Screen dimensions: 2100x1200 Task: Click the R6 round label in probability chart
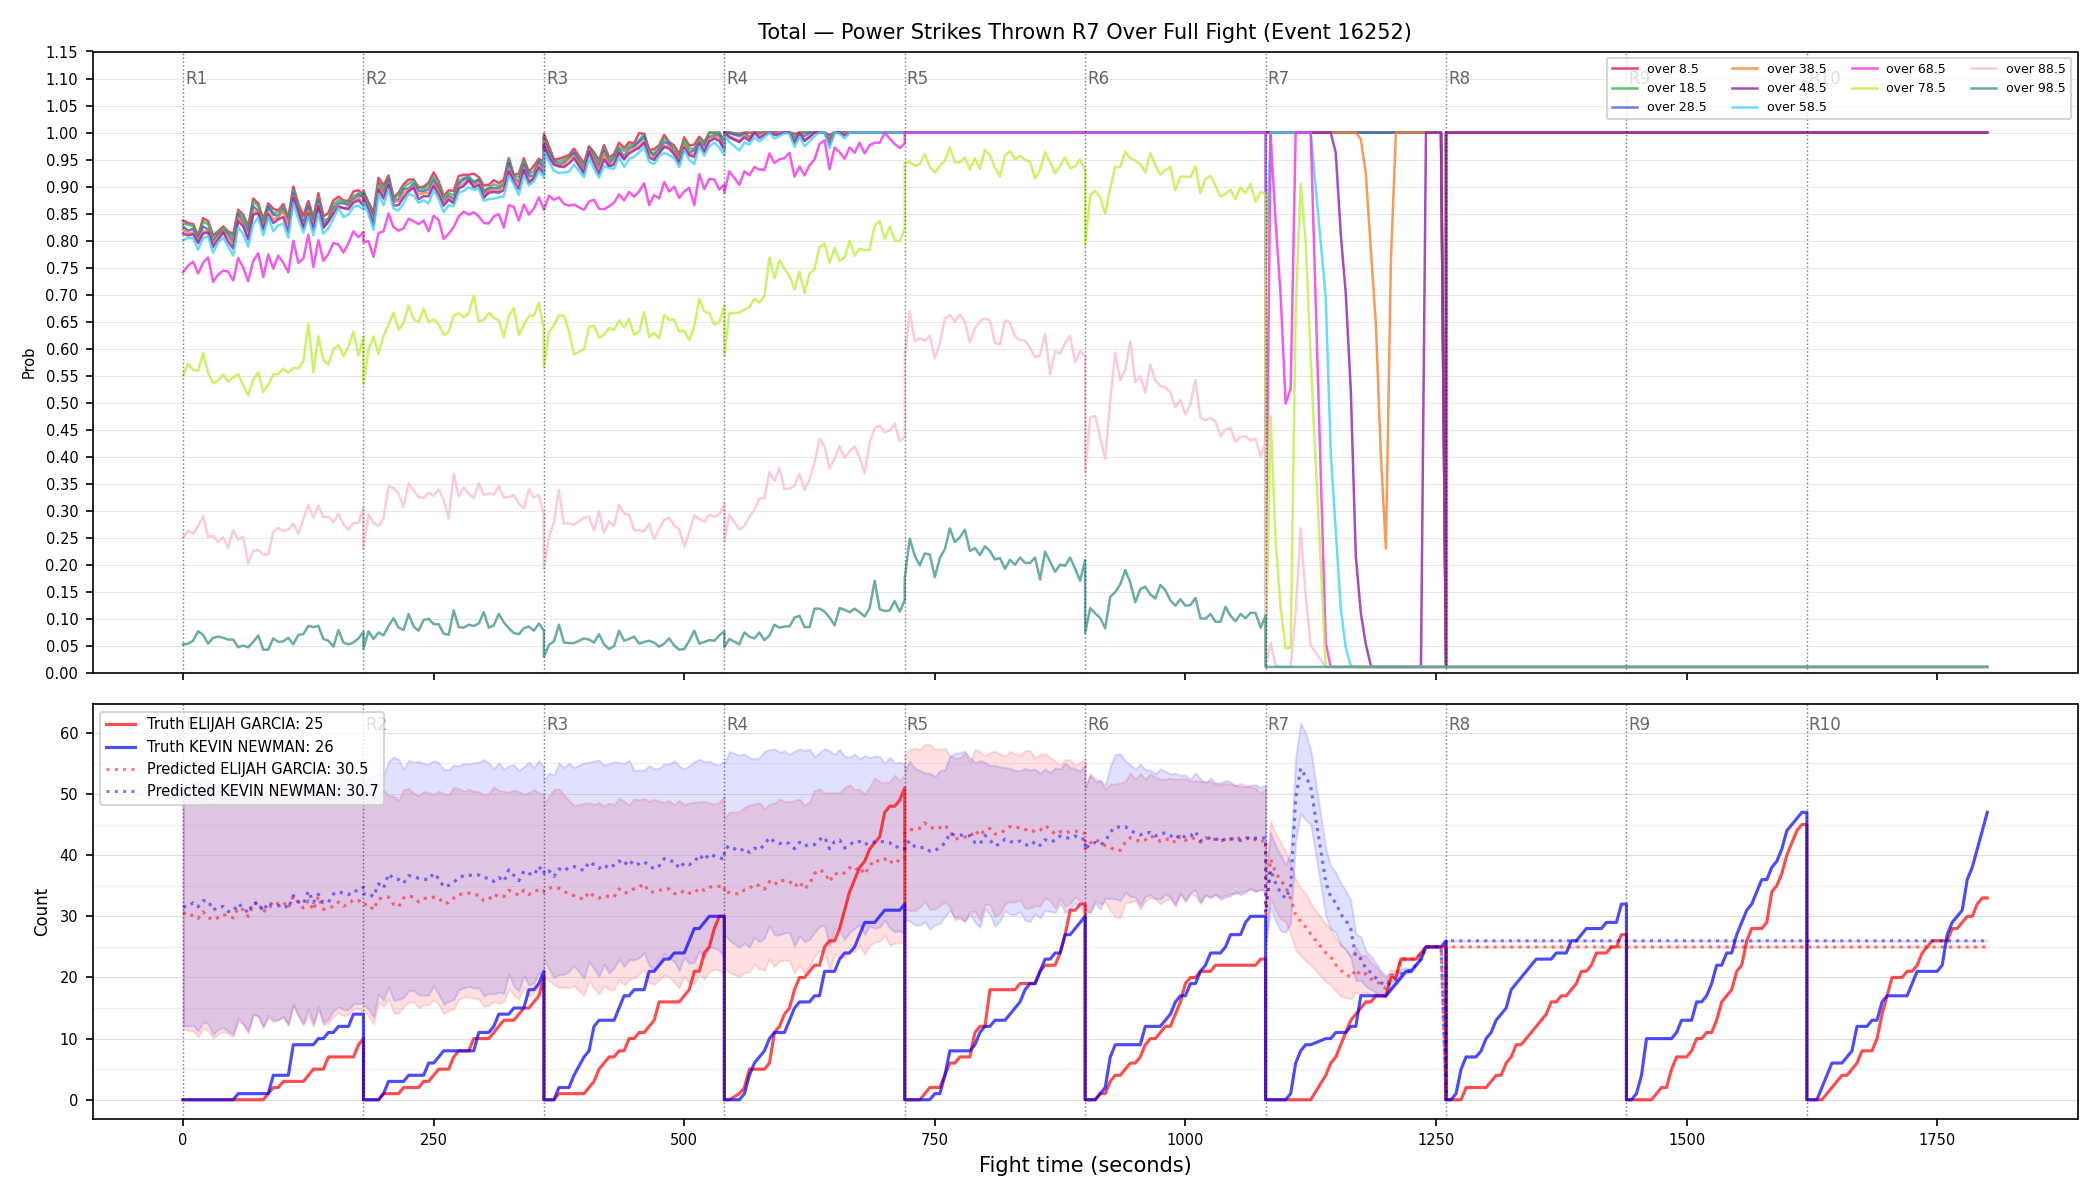[x=1098, y=78]
